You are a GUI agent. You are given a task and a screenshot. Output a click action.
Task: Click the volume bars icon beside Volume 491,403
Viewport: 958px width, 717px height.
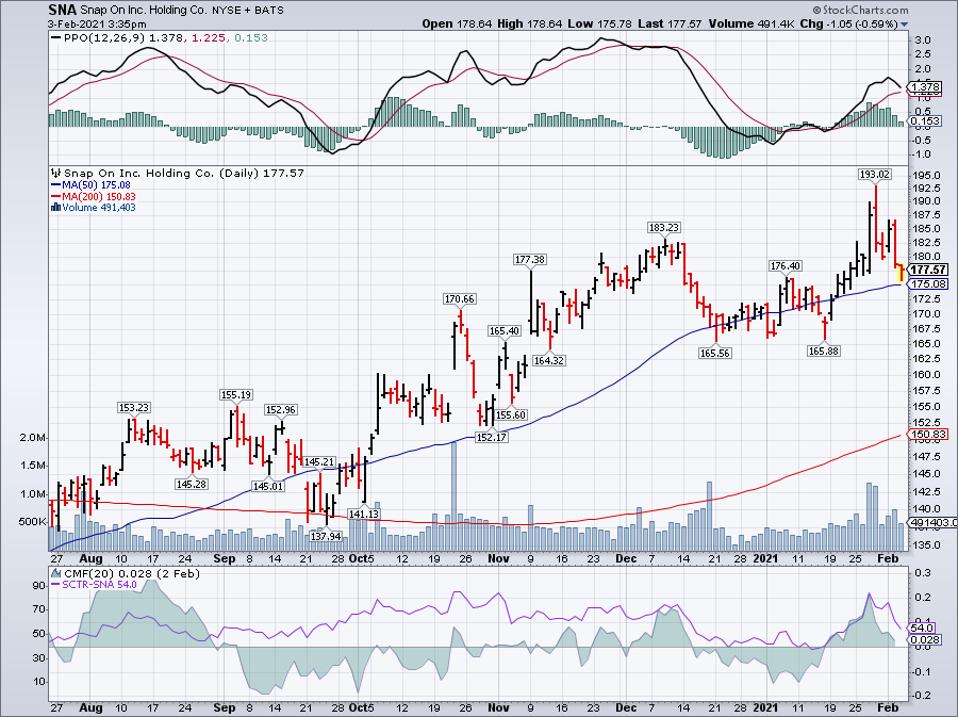[56, 208]
